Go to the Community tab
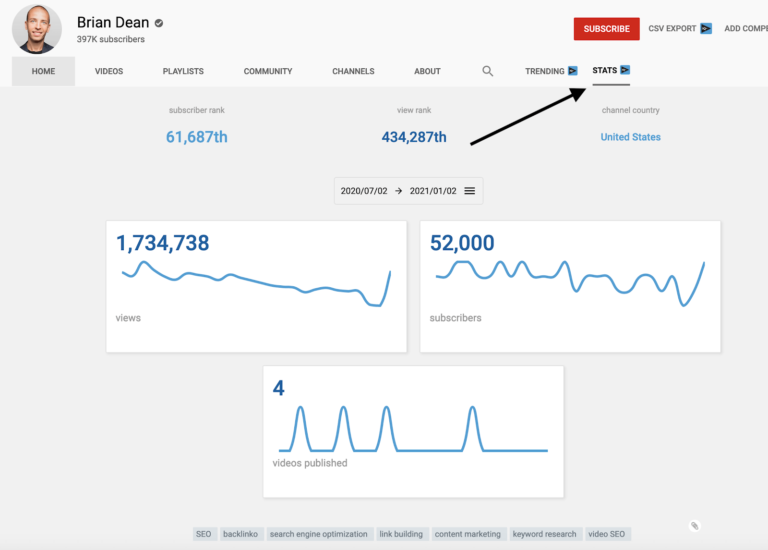This screenshot has height=550, width=768. coord(268,71)
